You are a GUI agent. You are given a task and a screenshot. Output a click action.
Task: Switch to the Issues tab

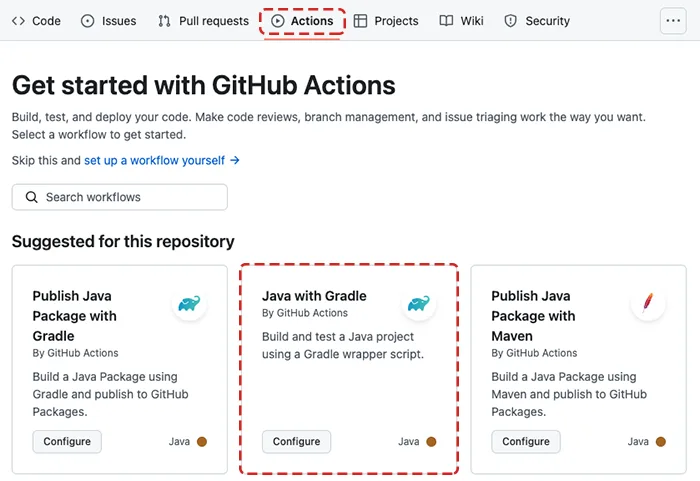108,21
